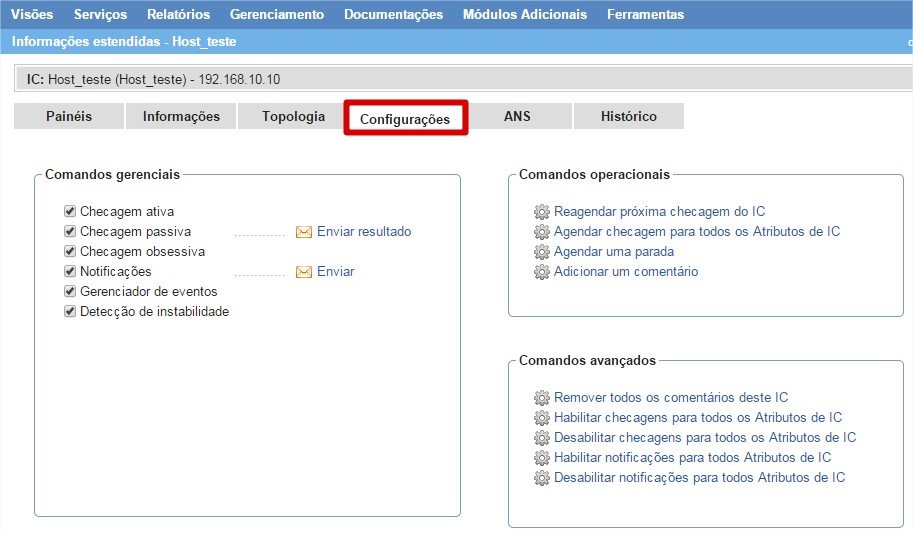Click envelope icon next to Enviar resultado
The image size is (913, 535).
click(x=304, y=232)
